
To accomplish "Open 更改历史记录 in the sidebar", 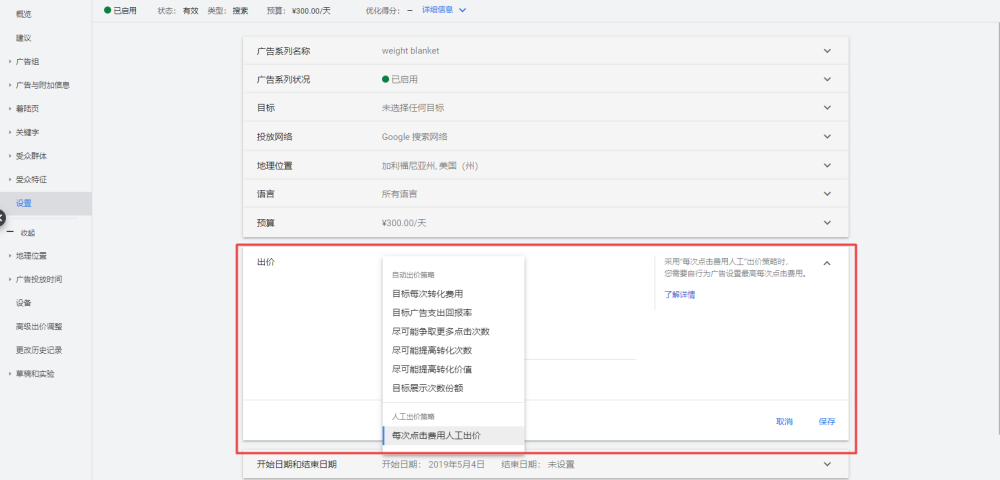I will pyautogui.click(x=39, y=350).
